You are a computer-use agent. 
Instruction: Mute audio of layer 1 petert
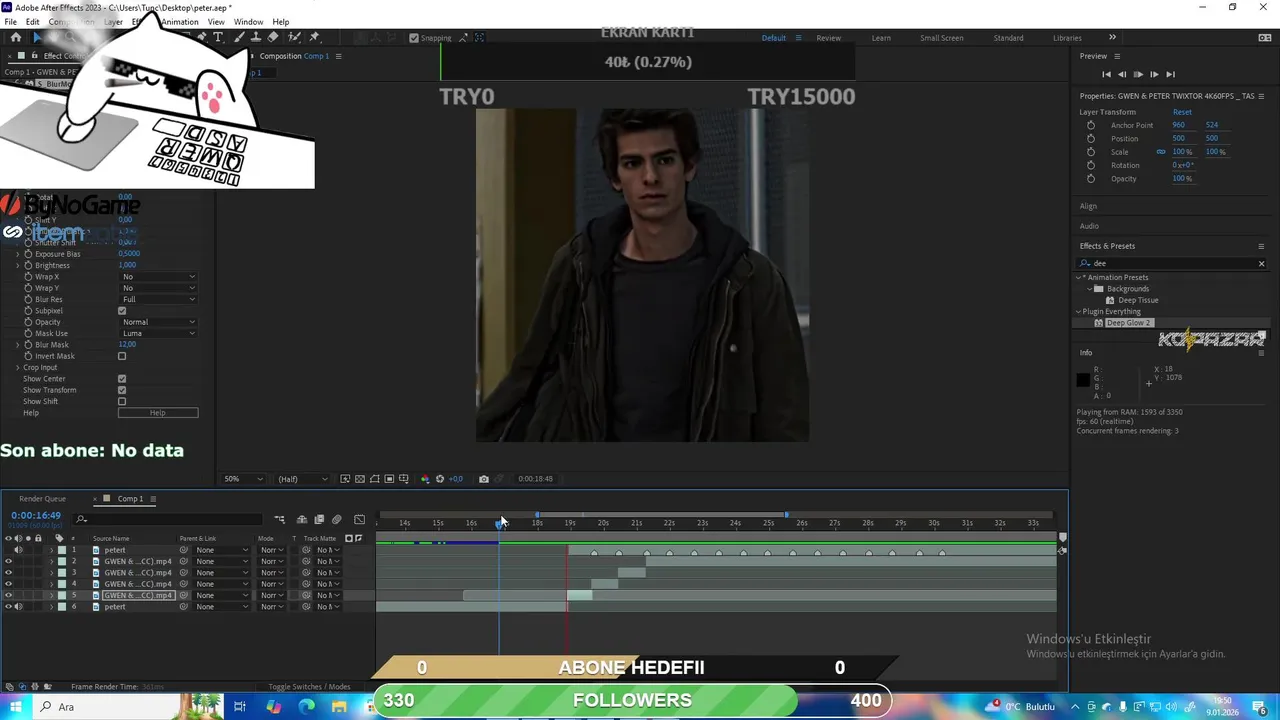18,550
